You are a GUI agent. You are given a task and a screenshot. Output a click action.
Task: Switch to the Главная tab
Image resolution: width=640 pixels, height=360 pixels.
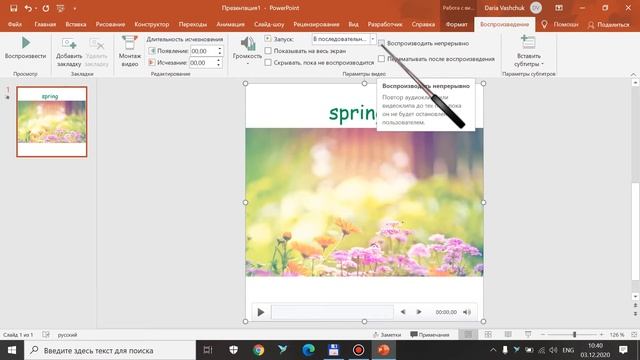coord(45,24)
